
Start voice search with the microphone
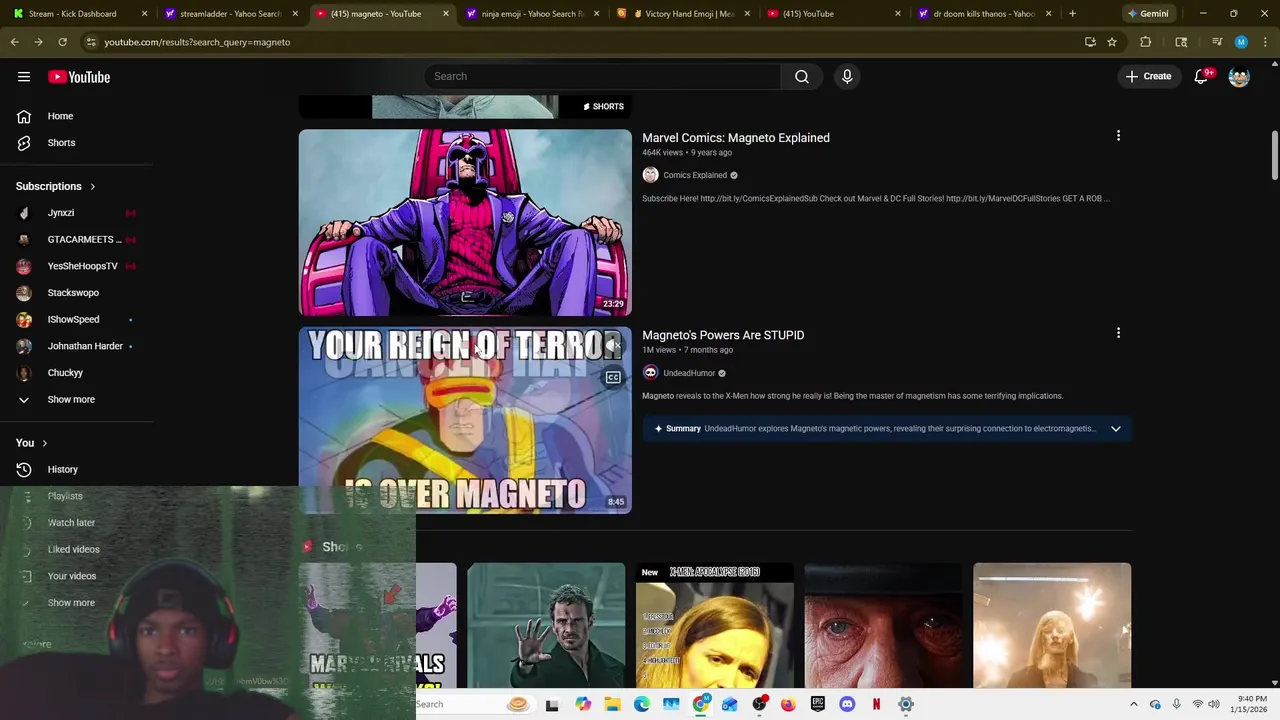tap(847, 77)
